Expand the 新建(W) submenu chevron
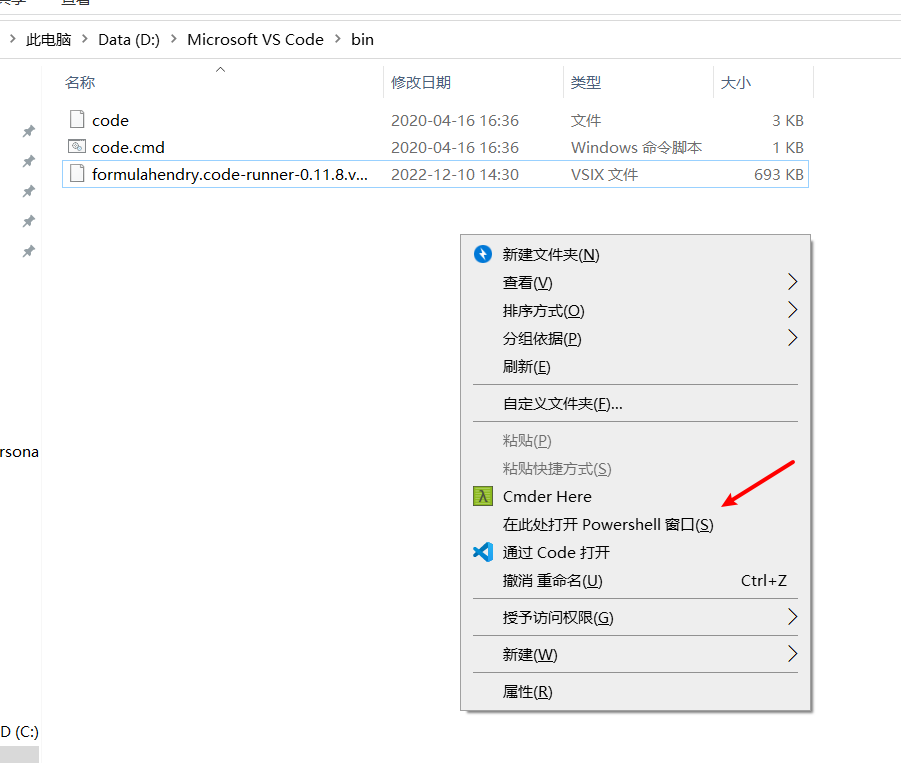Viewport: 901px width, 763px height. pos(792,654)
